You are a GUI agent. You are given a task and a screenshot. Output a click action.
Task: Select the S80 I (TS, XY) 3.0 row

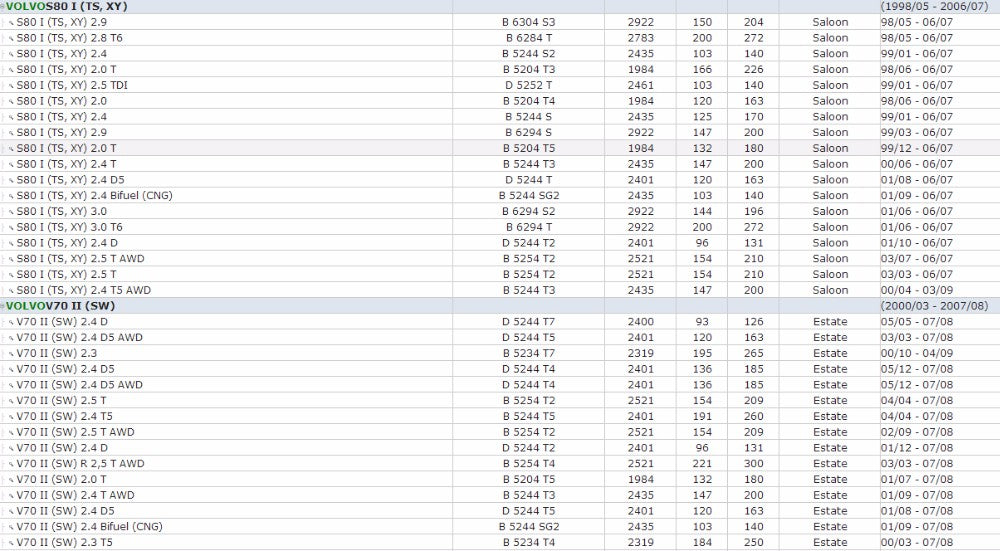click(500, 211)
